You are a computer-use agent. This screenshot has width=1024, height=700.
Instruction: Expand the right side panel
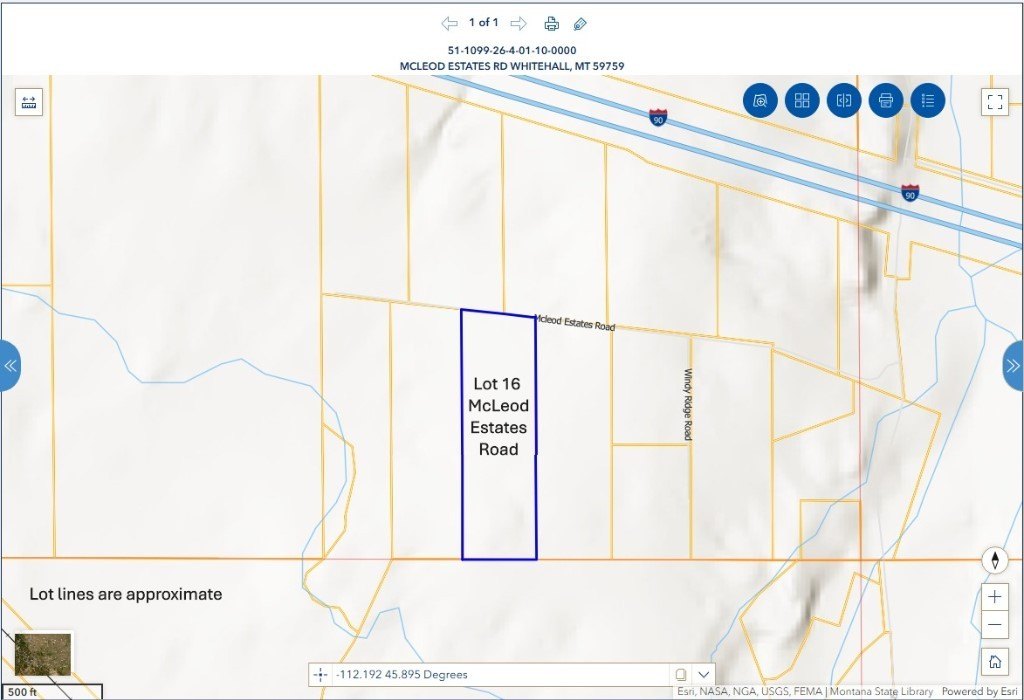coord(1013,365)
